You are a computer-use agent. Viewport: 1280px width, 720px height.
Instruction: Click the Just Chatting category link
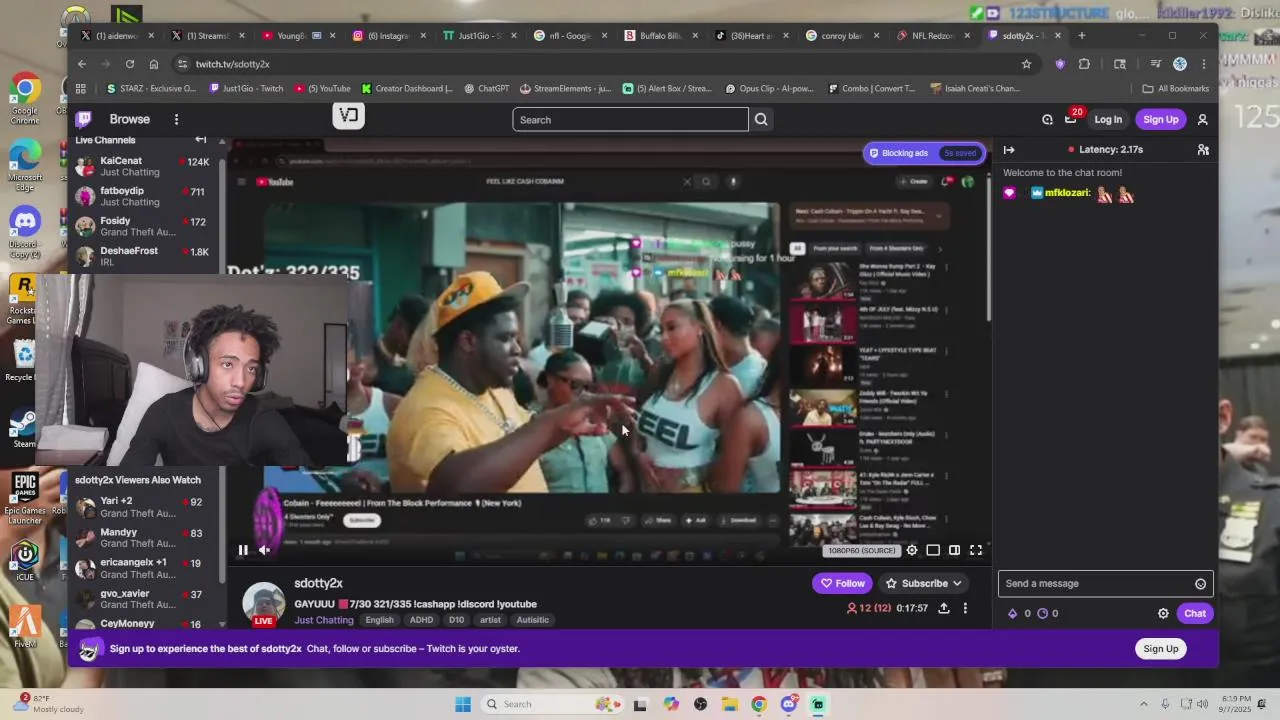[x=324, y=620]
